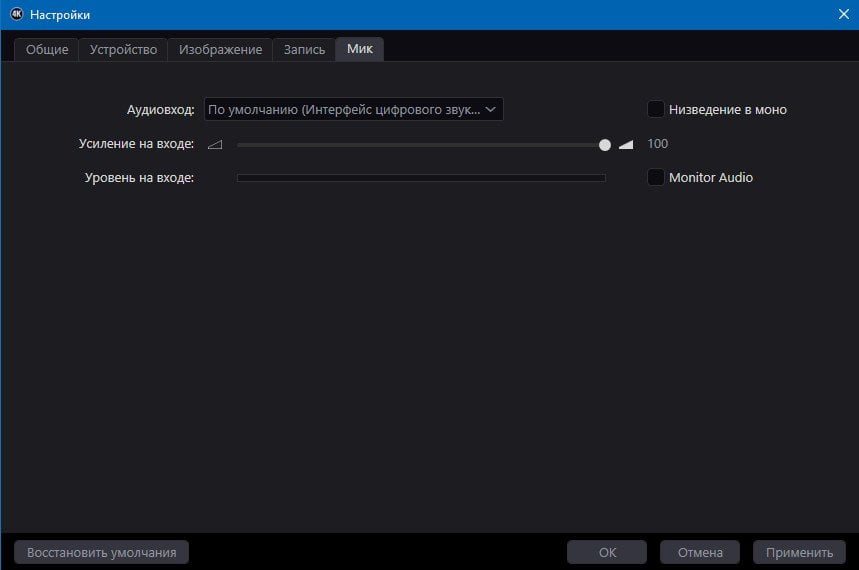This screenshot has height=570, width=859.
Task: Click the Отмена button
Action: pos(700,552)
